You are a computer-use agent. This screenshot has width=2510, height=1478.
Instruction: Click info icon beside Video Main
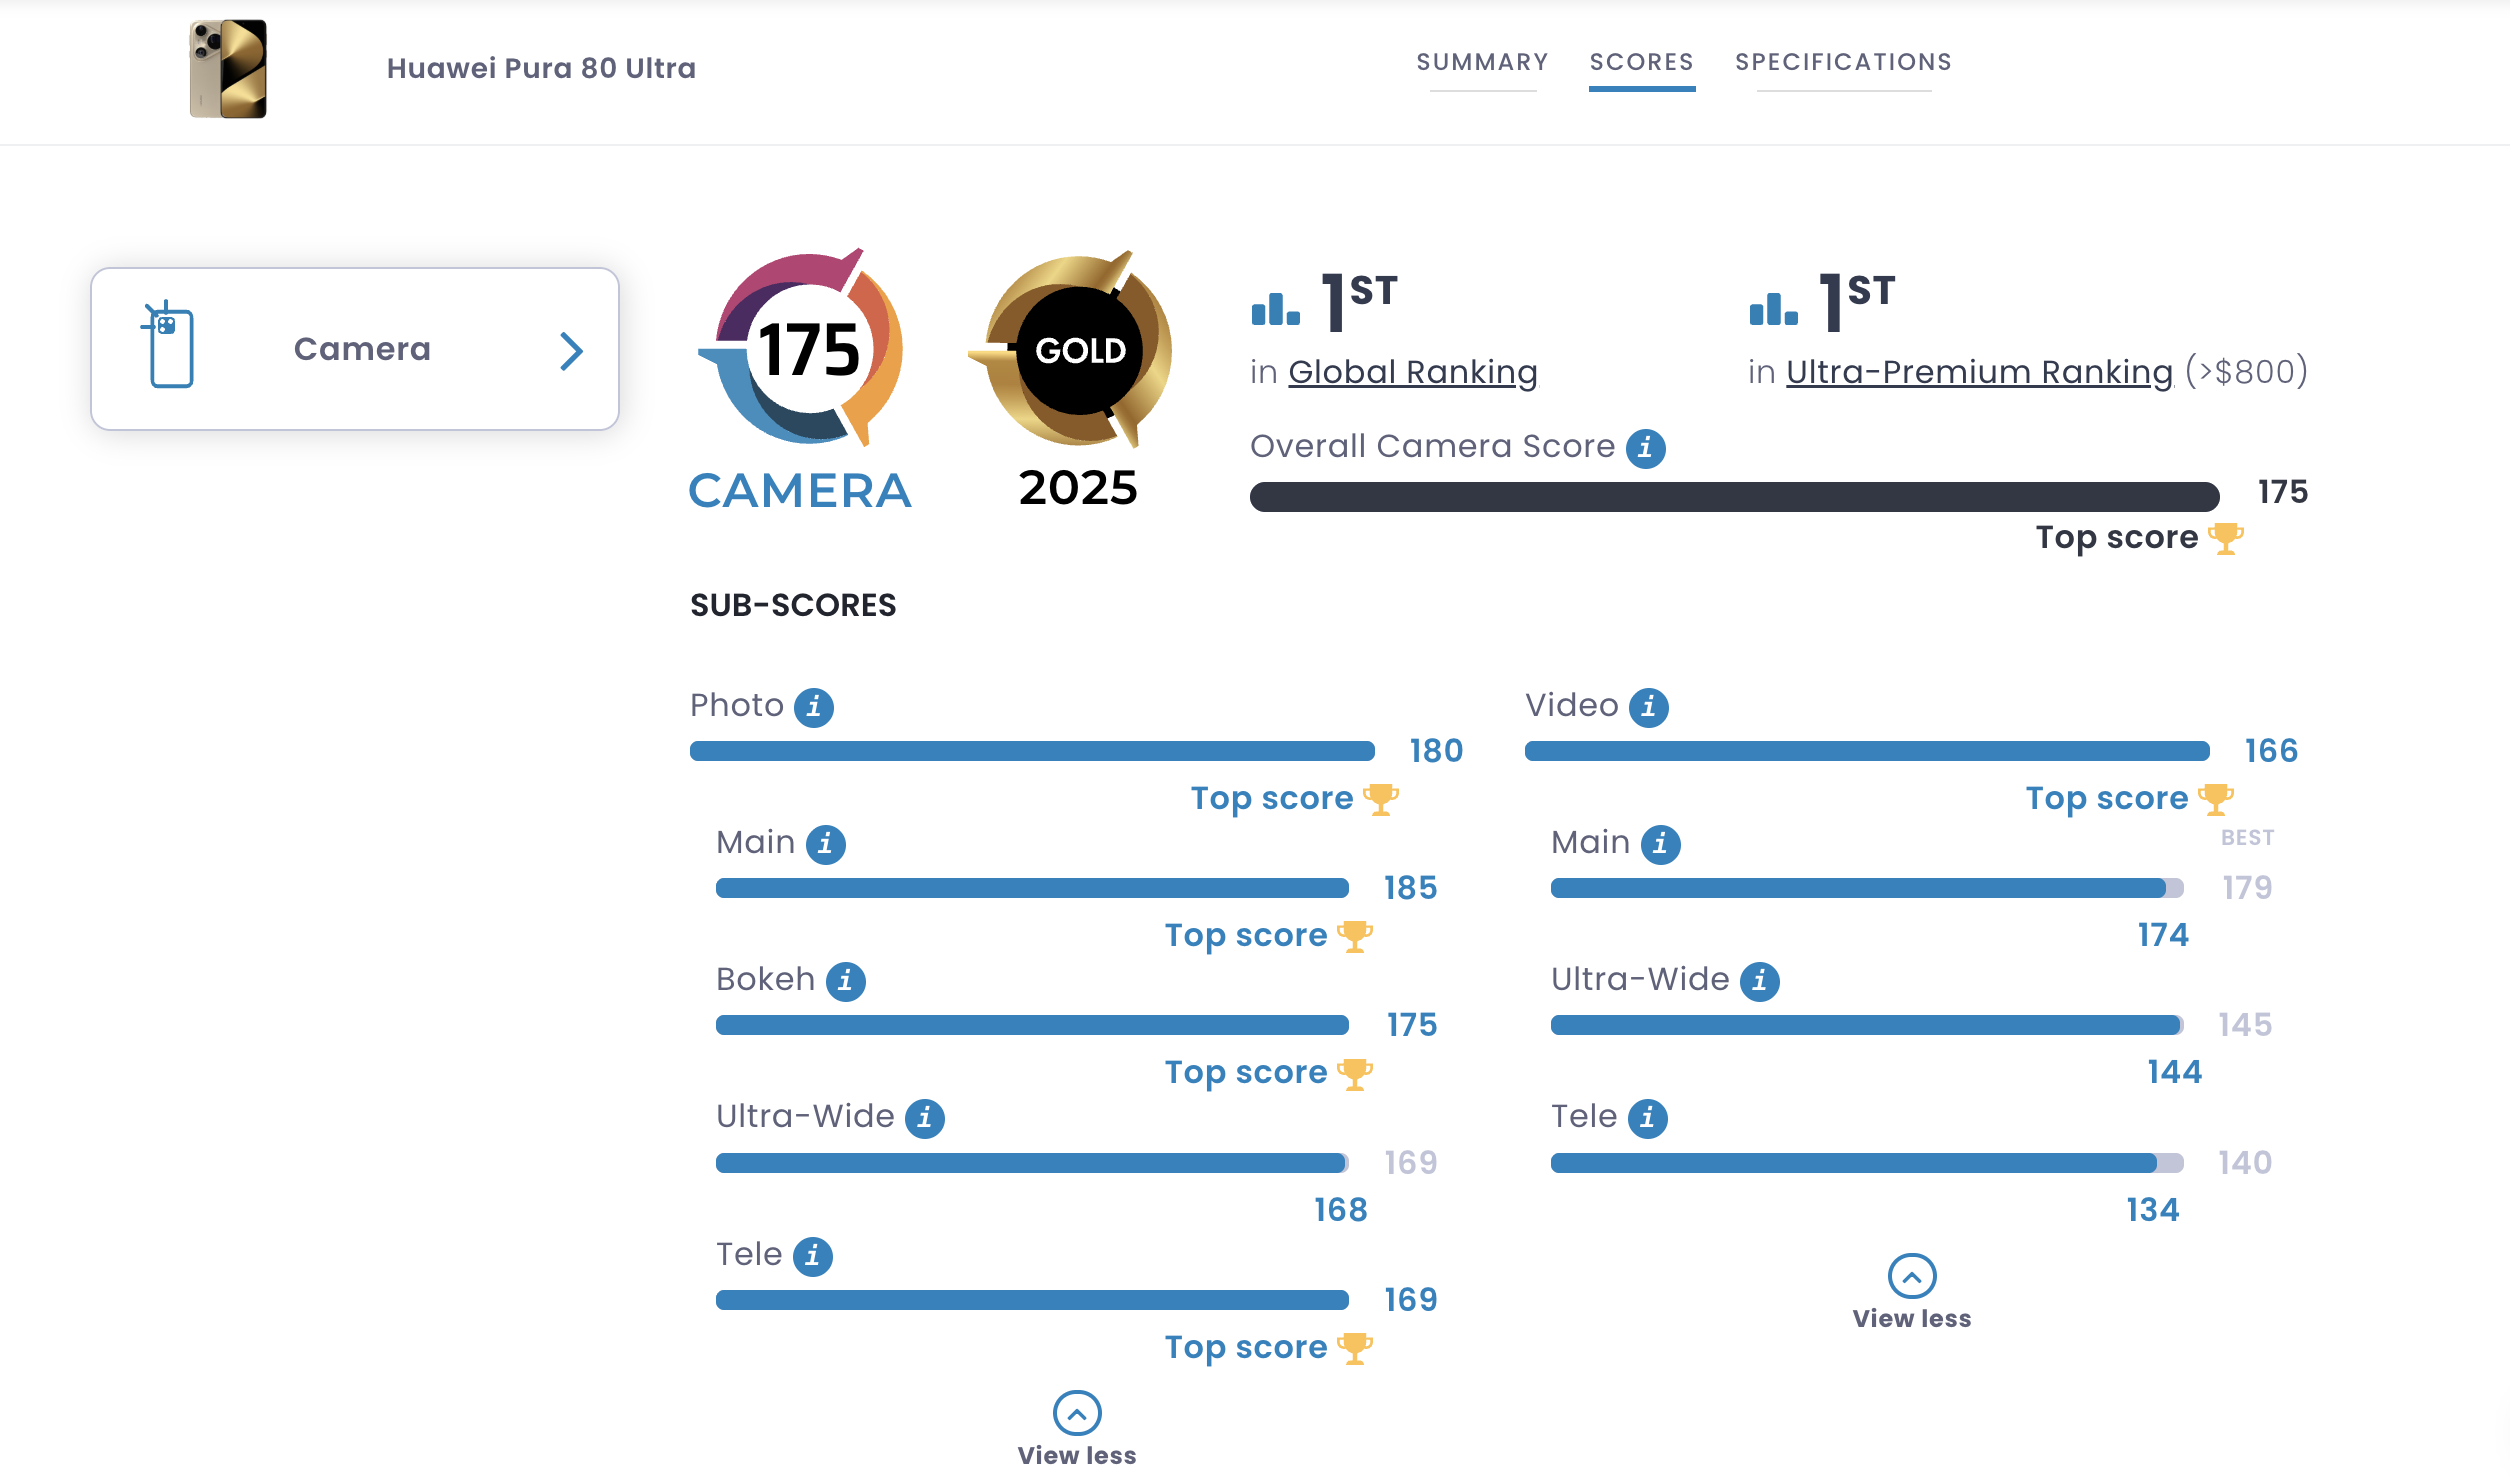1660,844
